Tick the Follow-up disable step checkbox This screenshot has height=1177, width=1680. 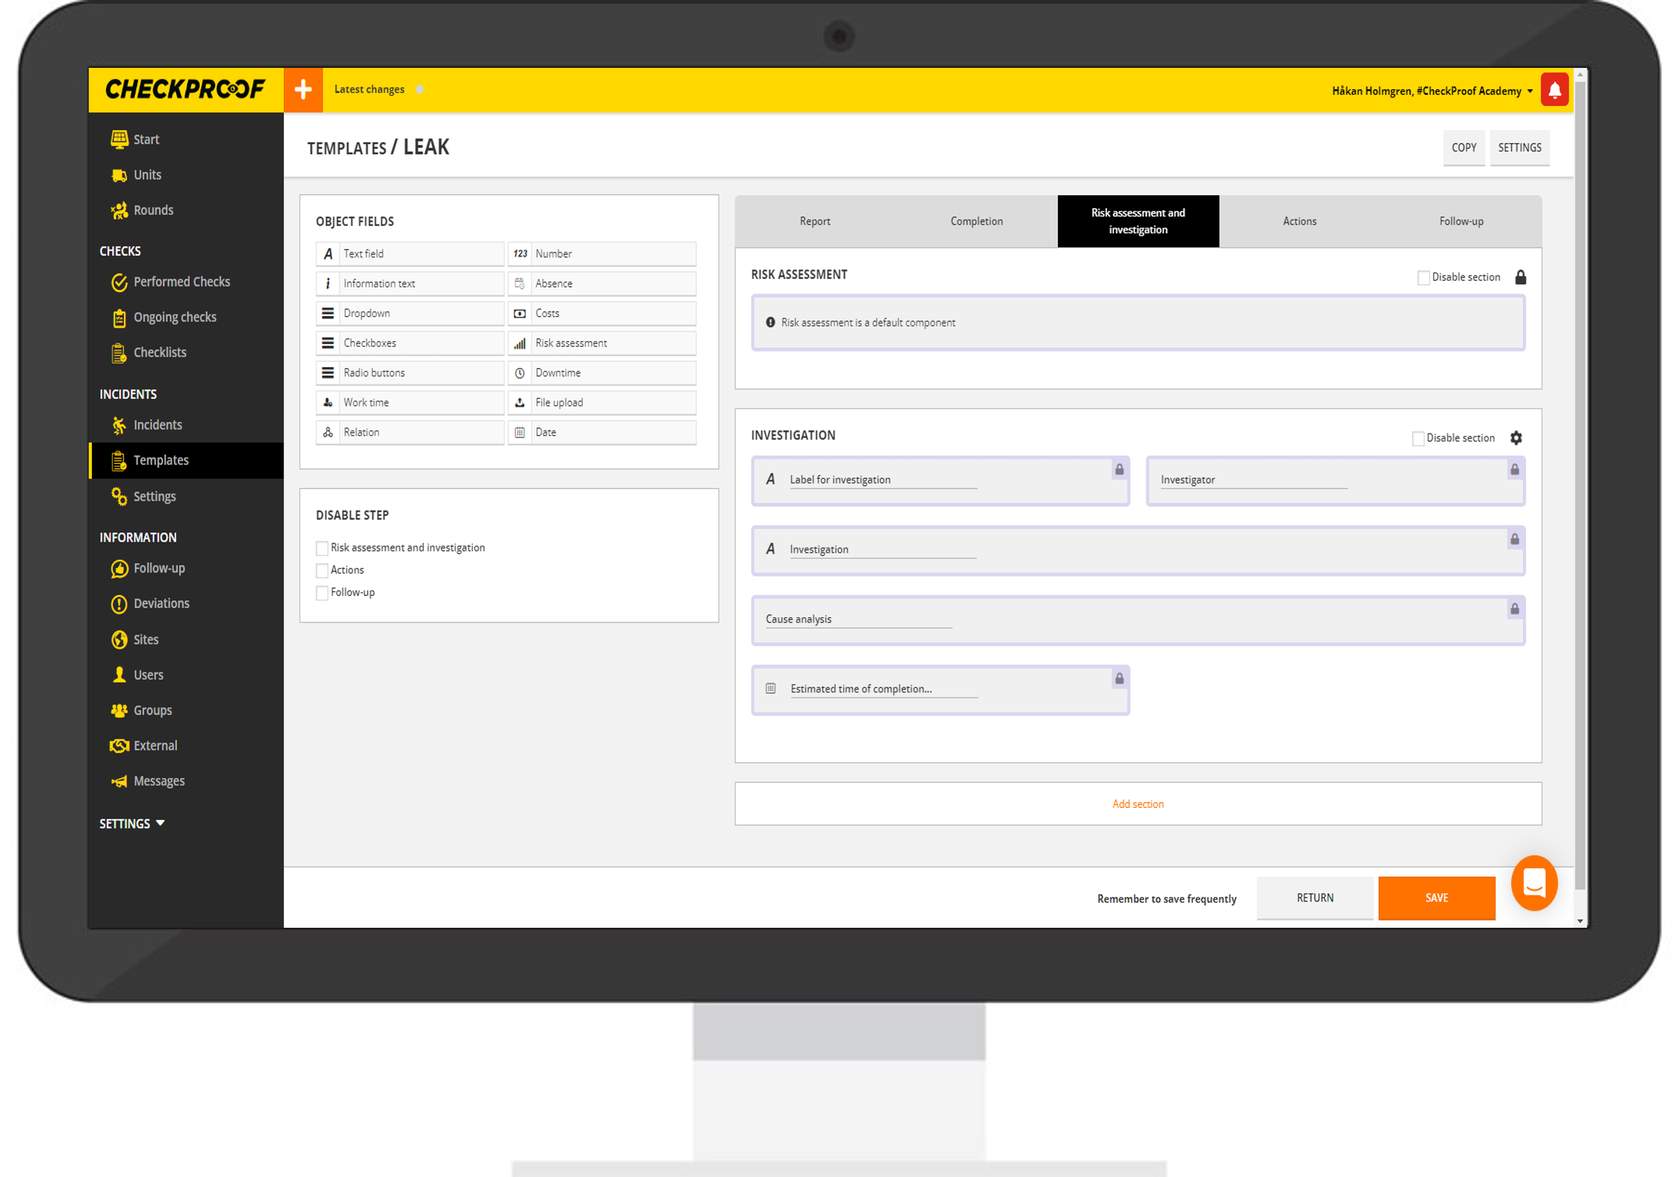(x=322, y=593)
